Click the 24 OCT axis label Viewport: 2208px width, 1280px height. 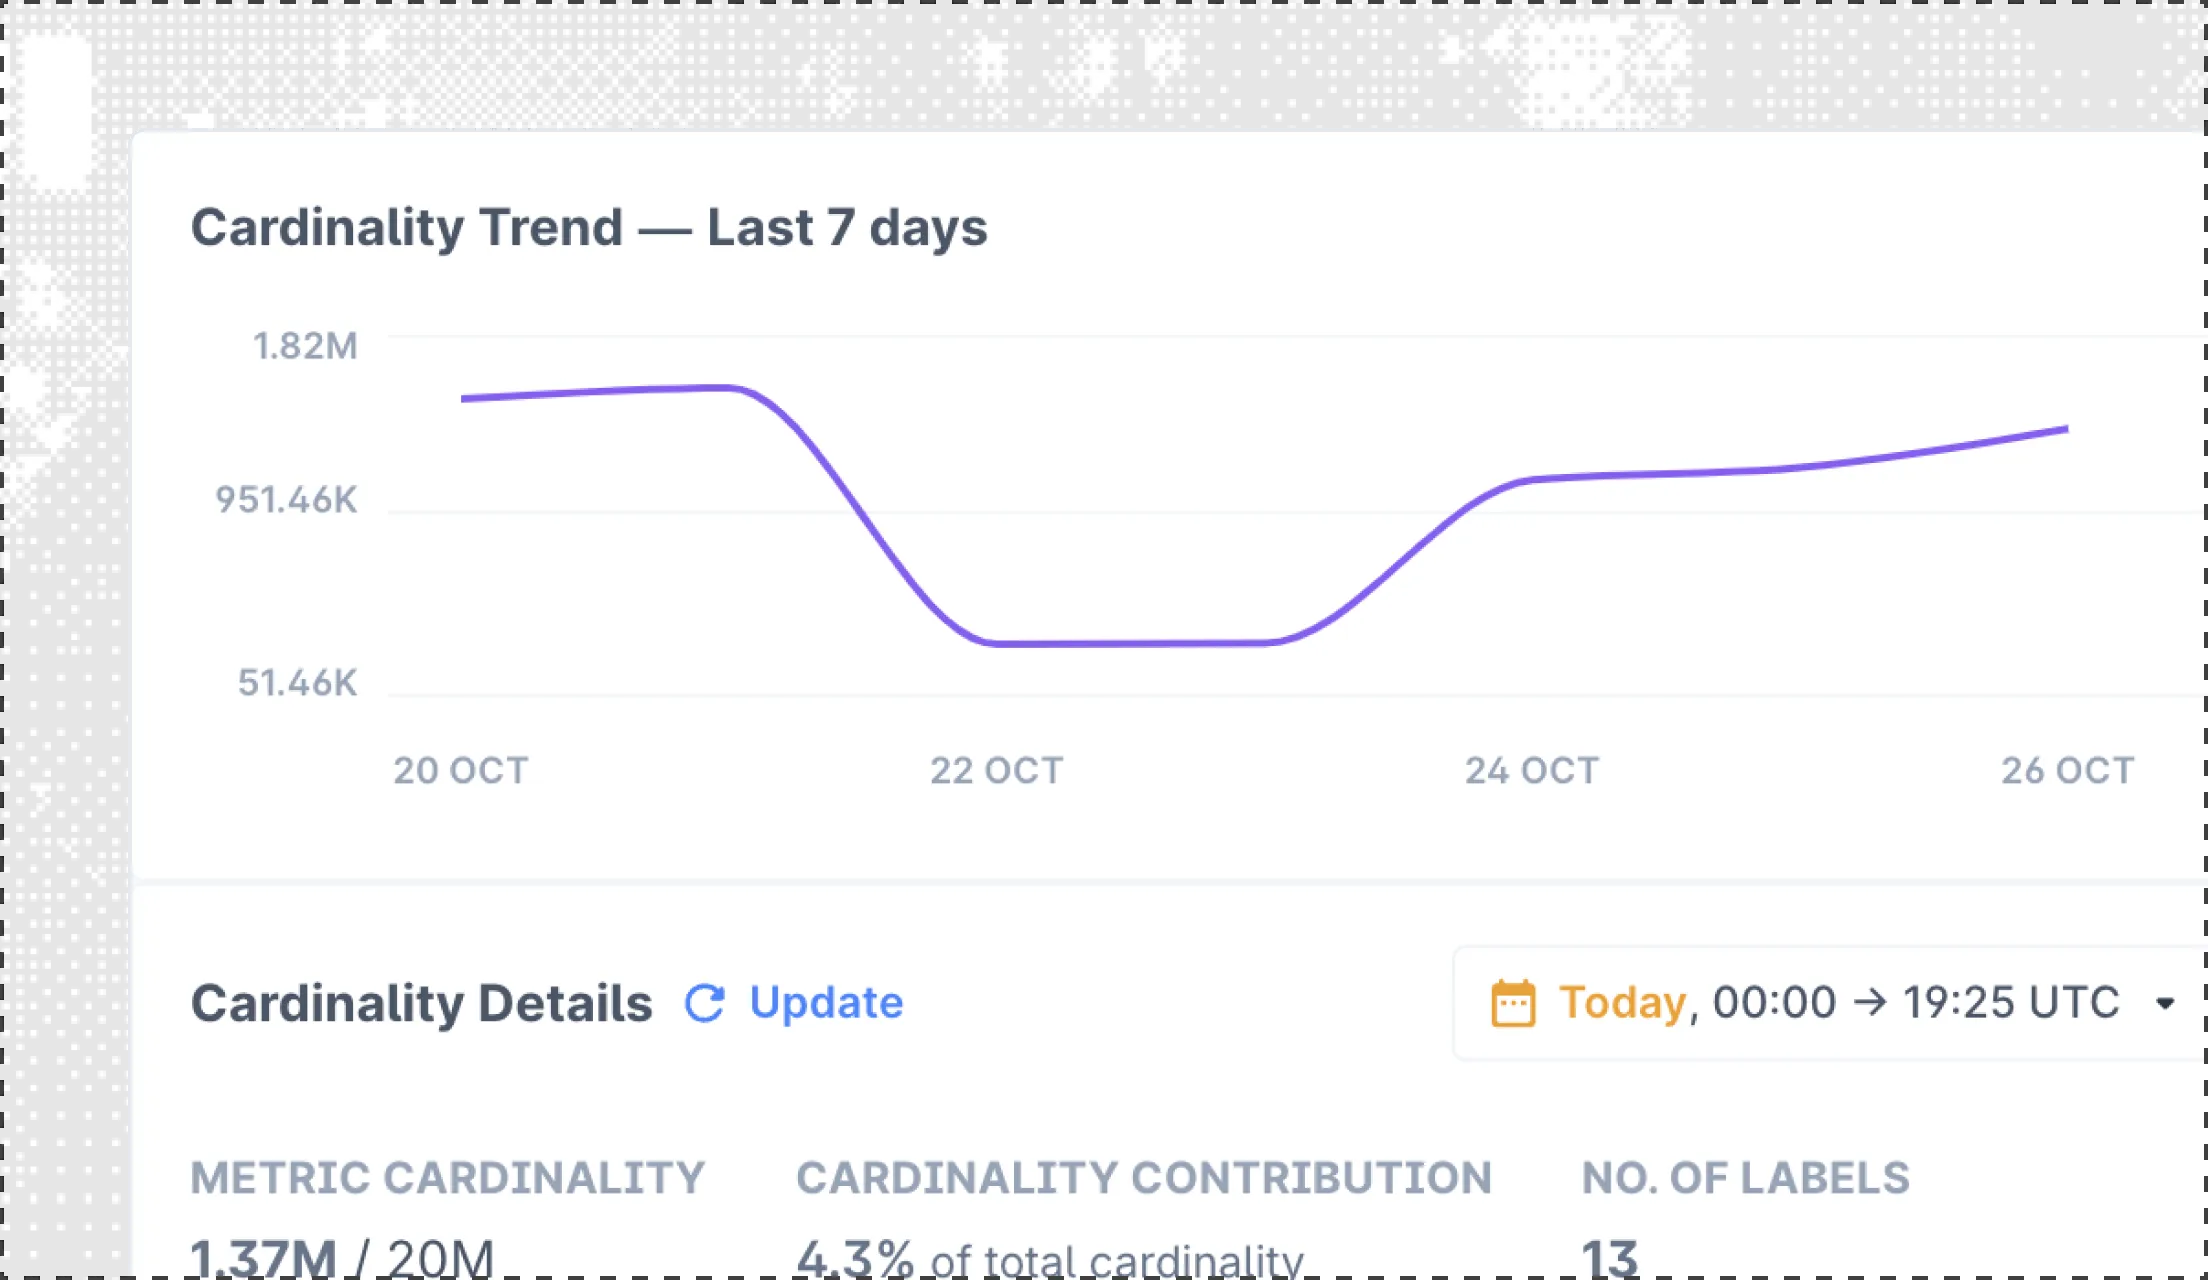(1532, 771)
